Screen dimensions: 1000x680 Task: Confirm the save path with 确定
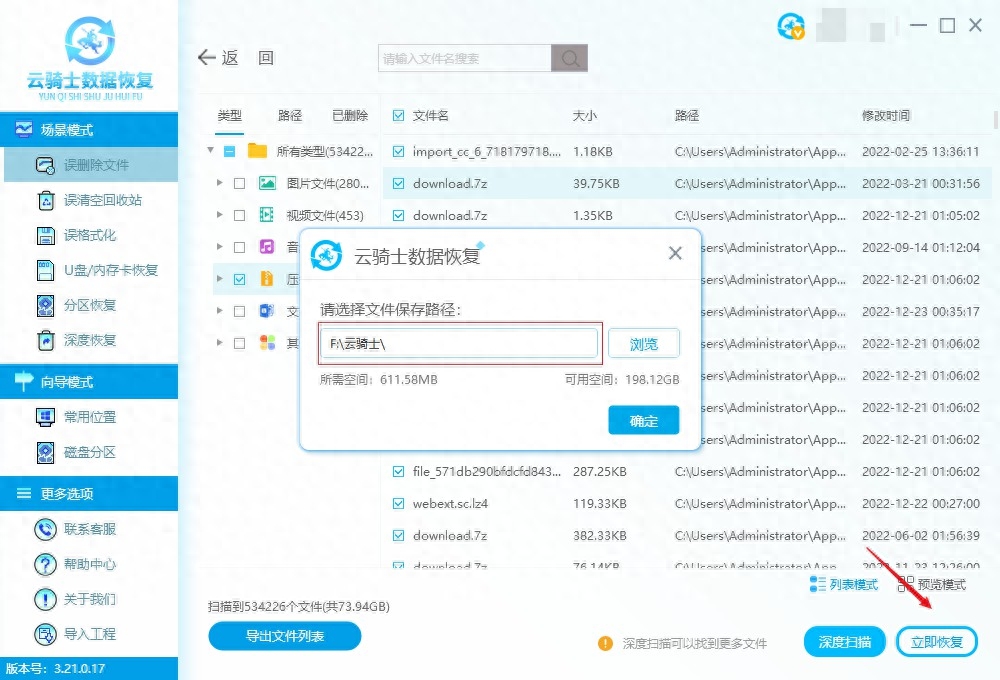coord(643,420)
